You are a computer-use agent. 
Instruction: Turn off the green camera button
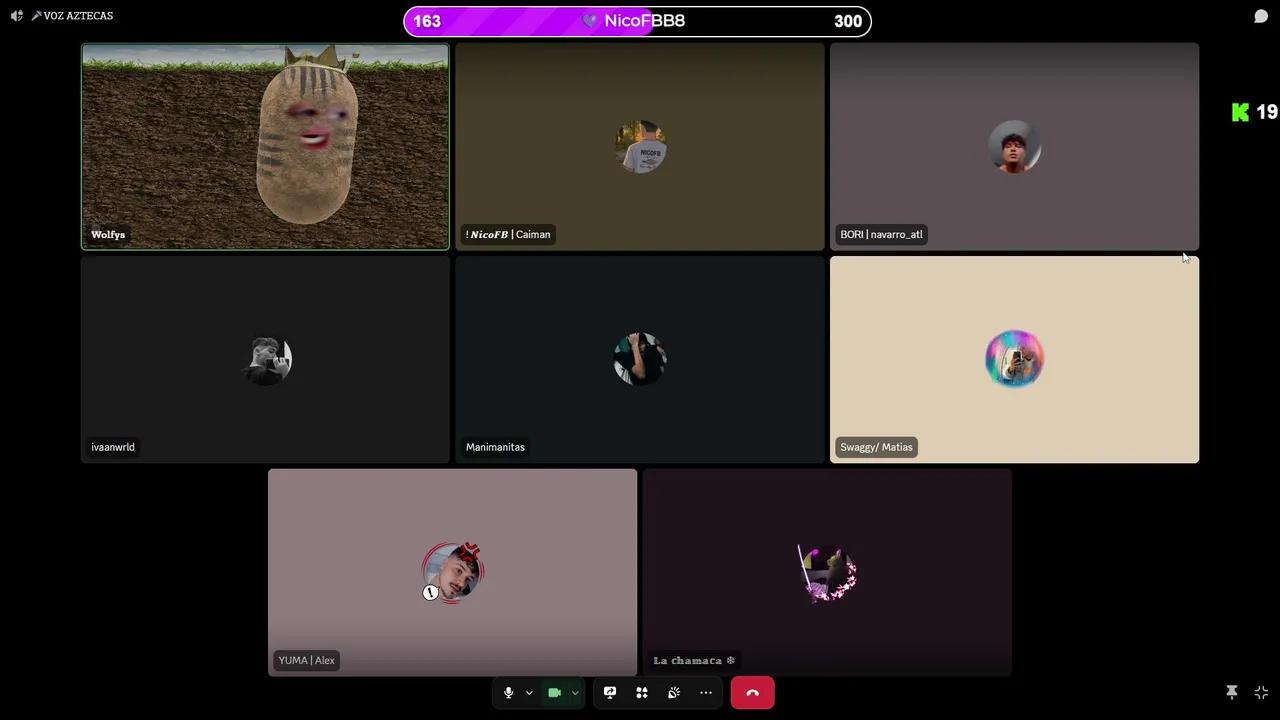tap(554, 693)
